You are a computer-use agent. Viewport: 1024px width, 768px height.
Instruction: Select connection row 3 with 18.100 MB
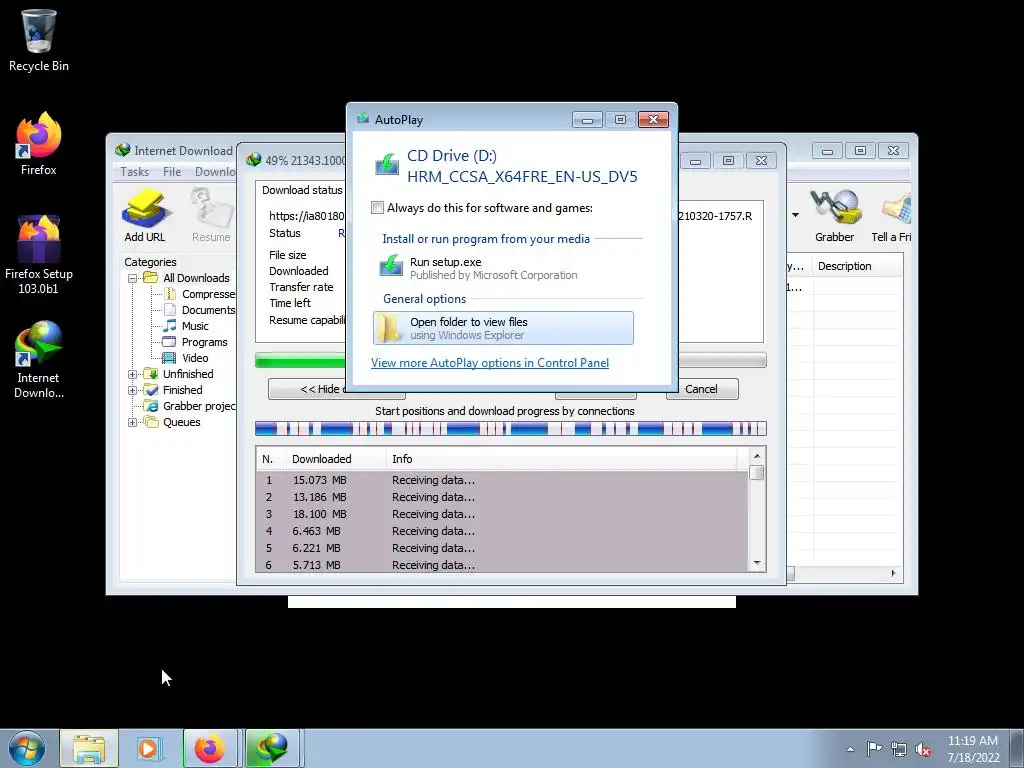pyautogui.click(x=502, y=514)
